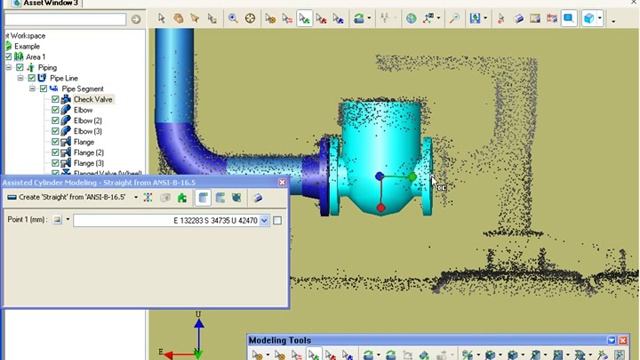Open dropdown arrow beside green rotate icon
Image resolution: width=640 pixels, height=360 pixels.
point(369,18)
